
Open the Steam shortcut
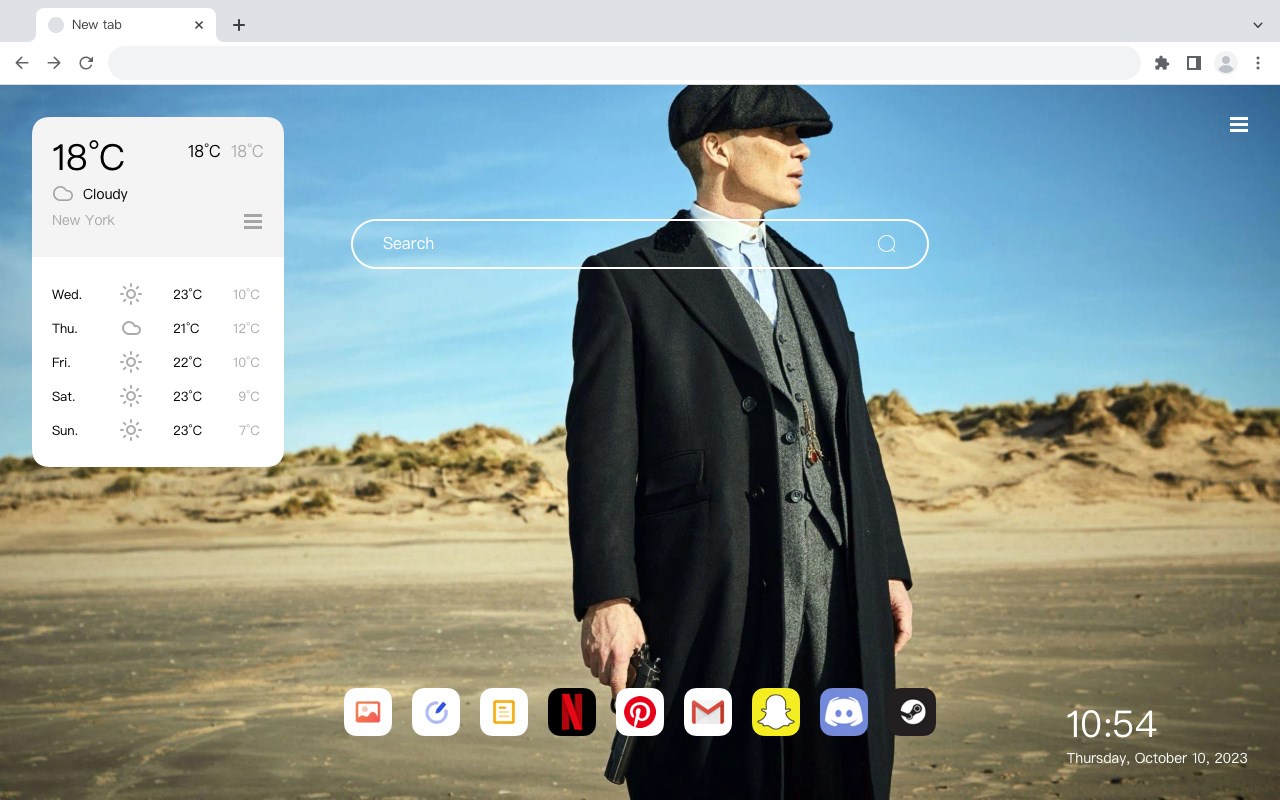912,712
